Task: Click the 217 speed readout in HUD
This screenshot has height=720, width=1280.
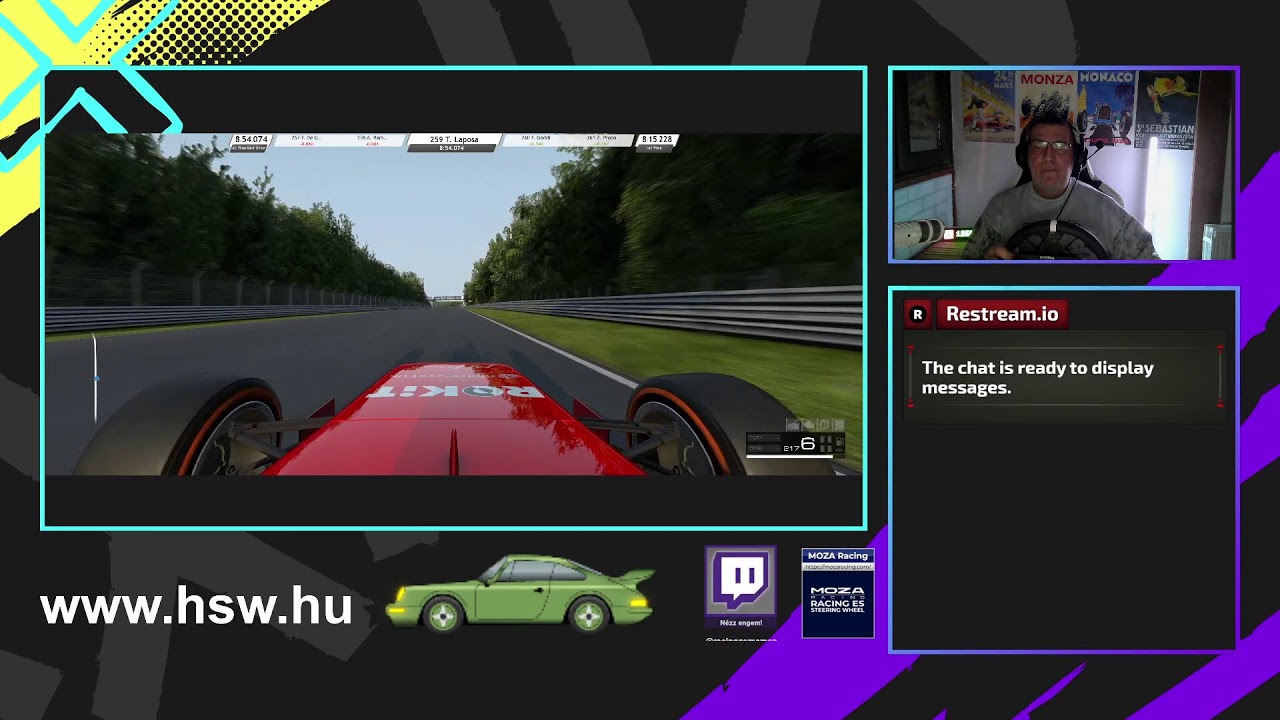Action: point(792,448)
